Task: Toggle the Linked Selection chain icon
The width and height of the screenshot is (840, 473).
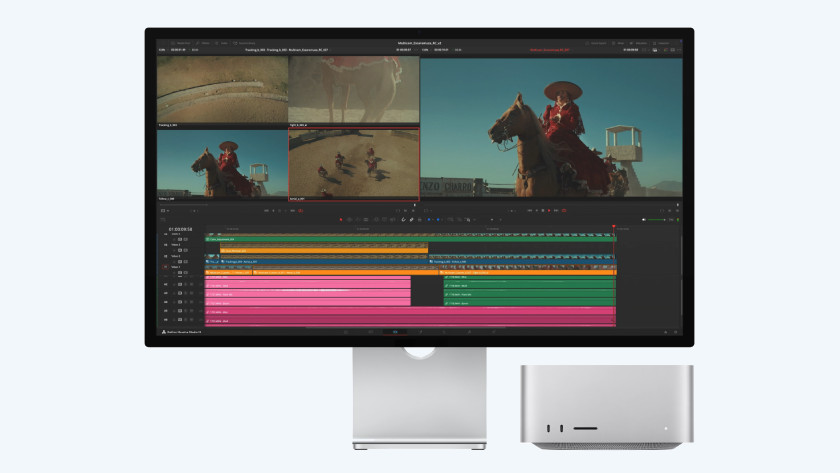Action: [x=411, y=220]
